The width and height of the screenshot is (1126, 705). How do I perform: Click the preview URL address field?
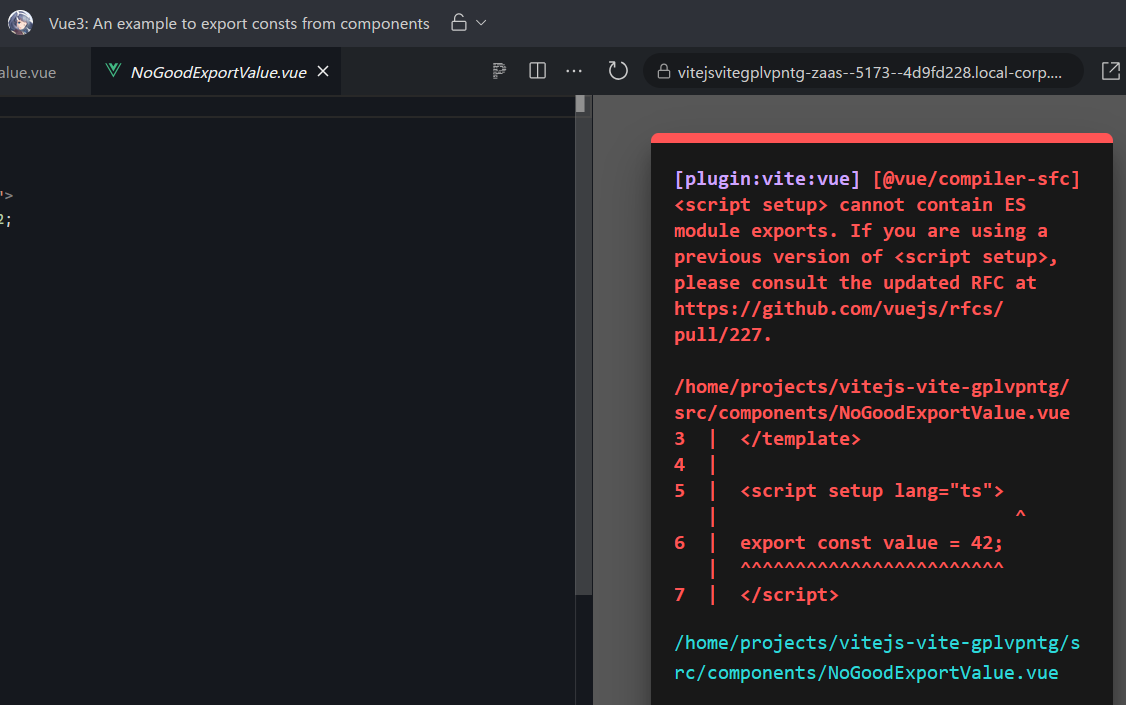point(863,72)
